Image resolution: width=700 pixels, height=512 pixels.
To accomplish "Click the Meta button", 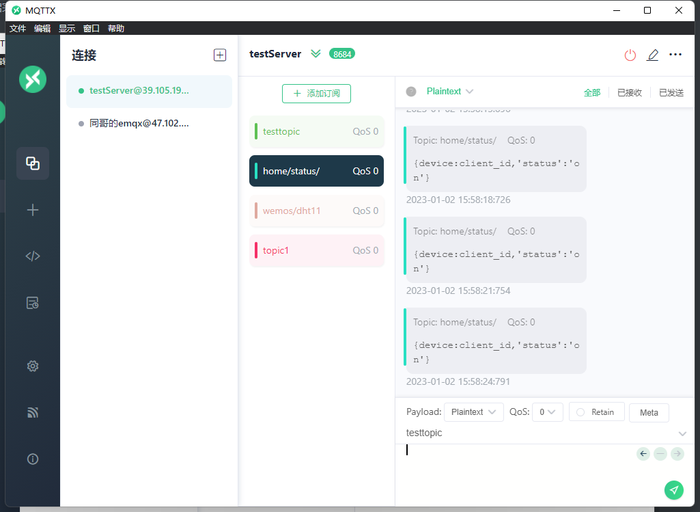I will pos(649,412).
